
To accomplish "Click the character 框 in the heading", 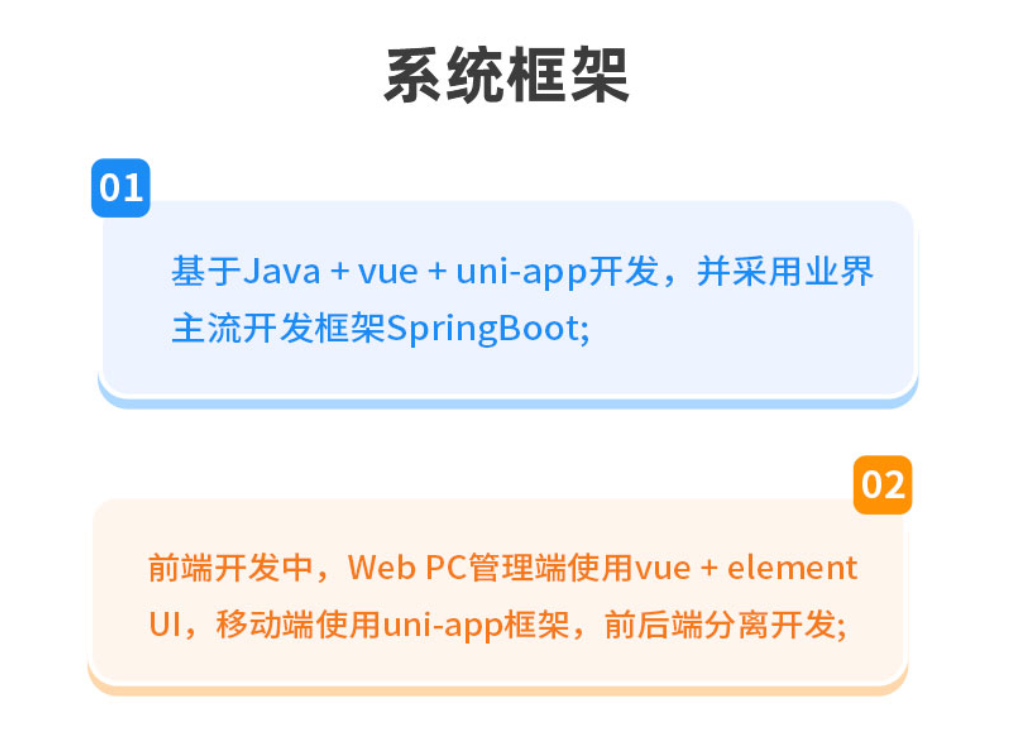I will 537,76.
